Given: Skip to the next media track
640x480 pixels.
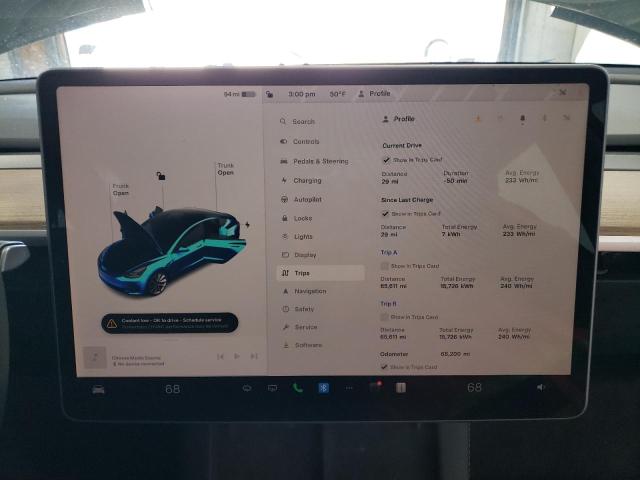Looking at the screenshot, I should (254, 356).
